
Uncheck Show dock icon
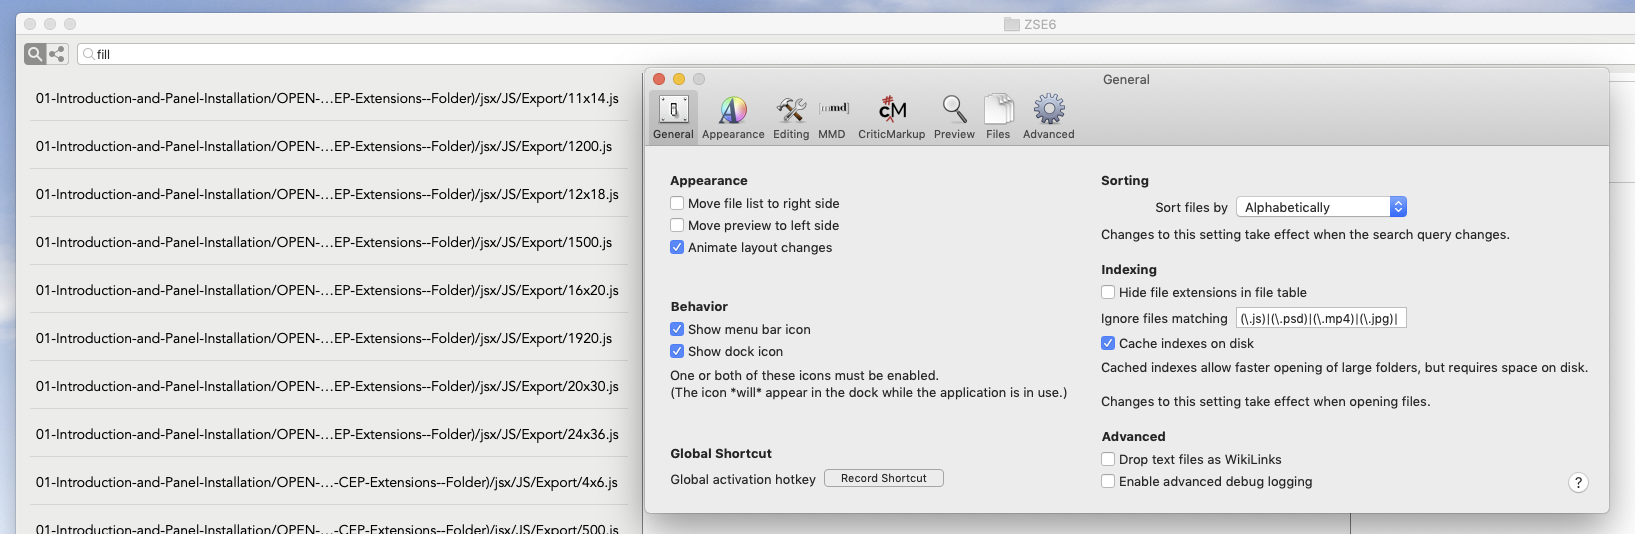(x=677, y=351)
